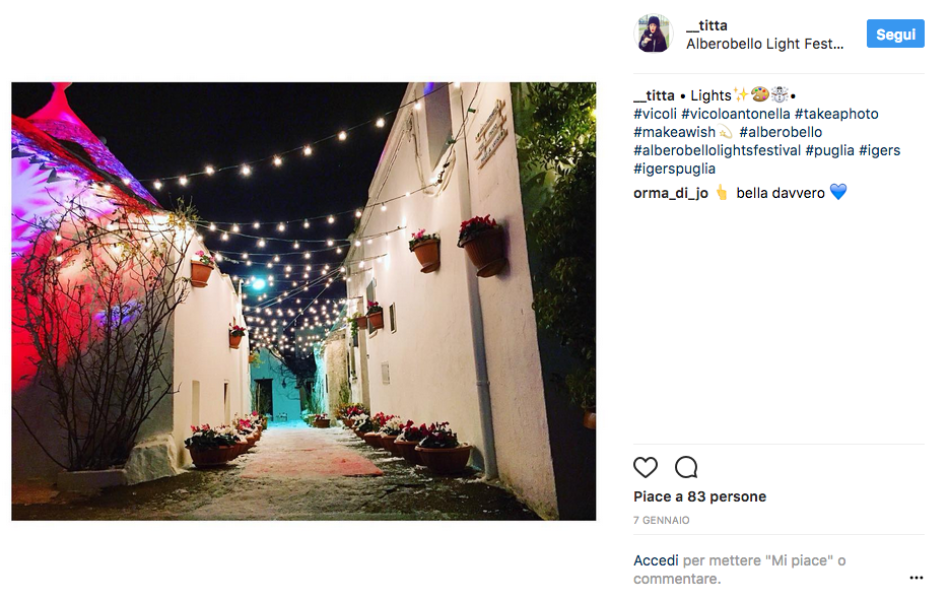The image size is (948, 600).
Task: Open the #igers hashtag
Action: pyautogui.click(x=879, y=150)
